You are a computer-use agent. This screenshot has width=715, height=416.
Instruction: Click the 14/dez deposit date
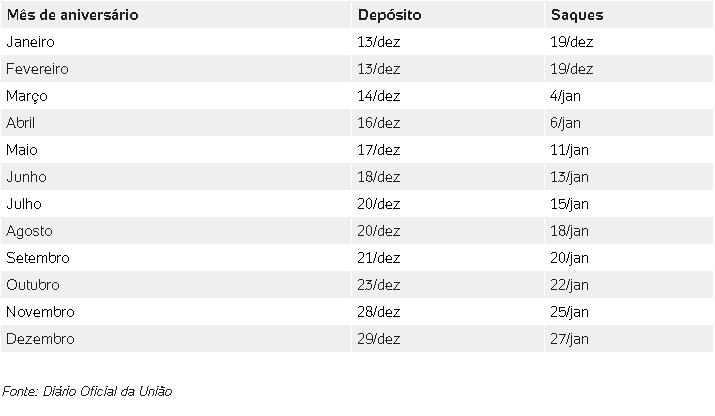tap(378, 97)
